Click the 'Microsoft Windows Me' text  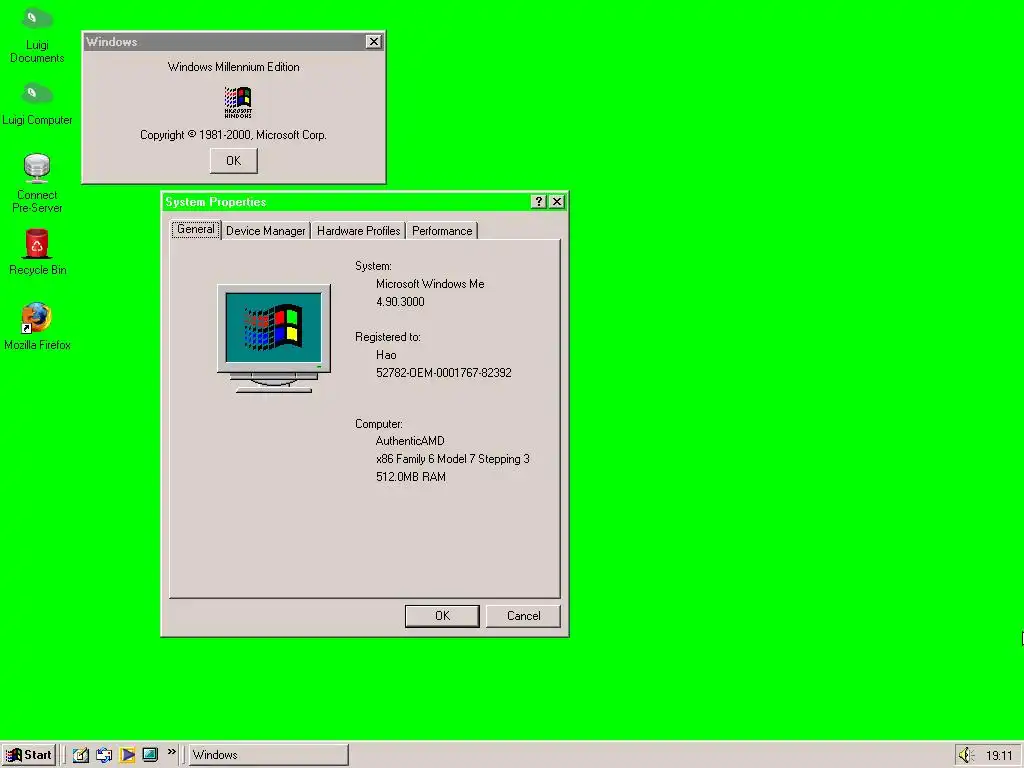coord(430,284)
